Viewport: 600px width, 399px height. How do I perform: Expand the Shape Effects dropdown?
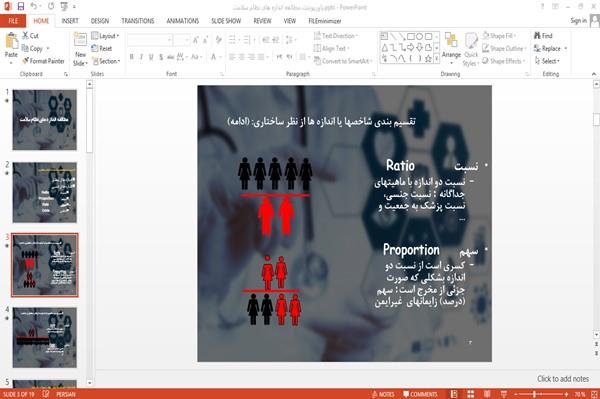click(x=503, y=61)
